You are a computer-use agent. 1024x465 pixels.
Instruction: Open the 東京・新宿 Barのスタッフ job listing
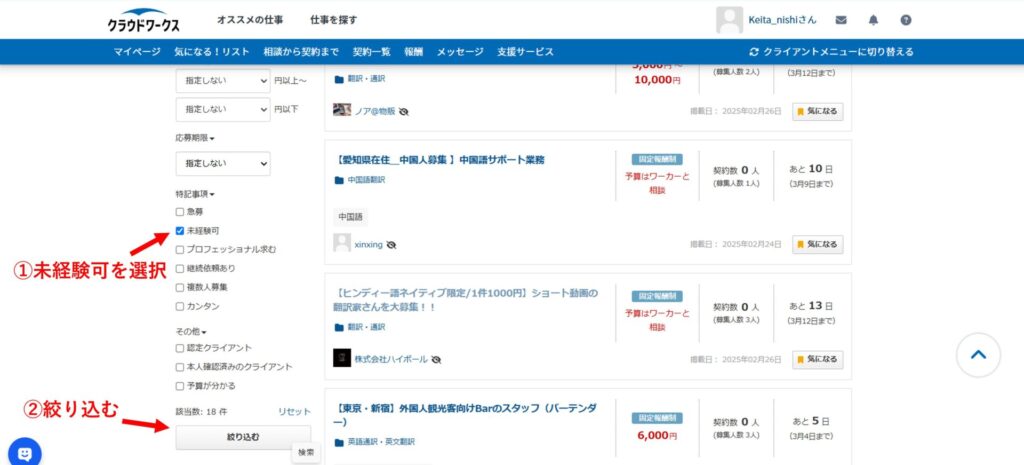click(465, 415)
